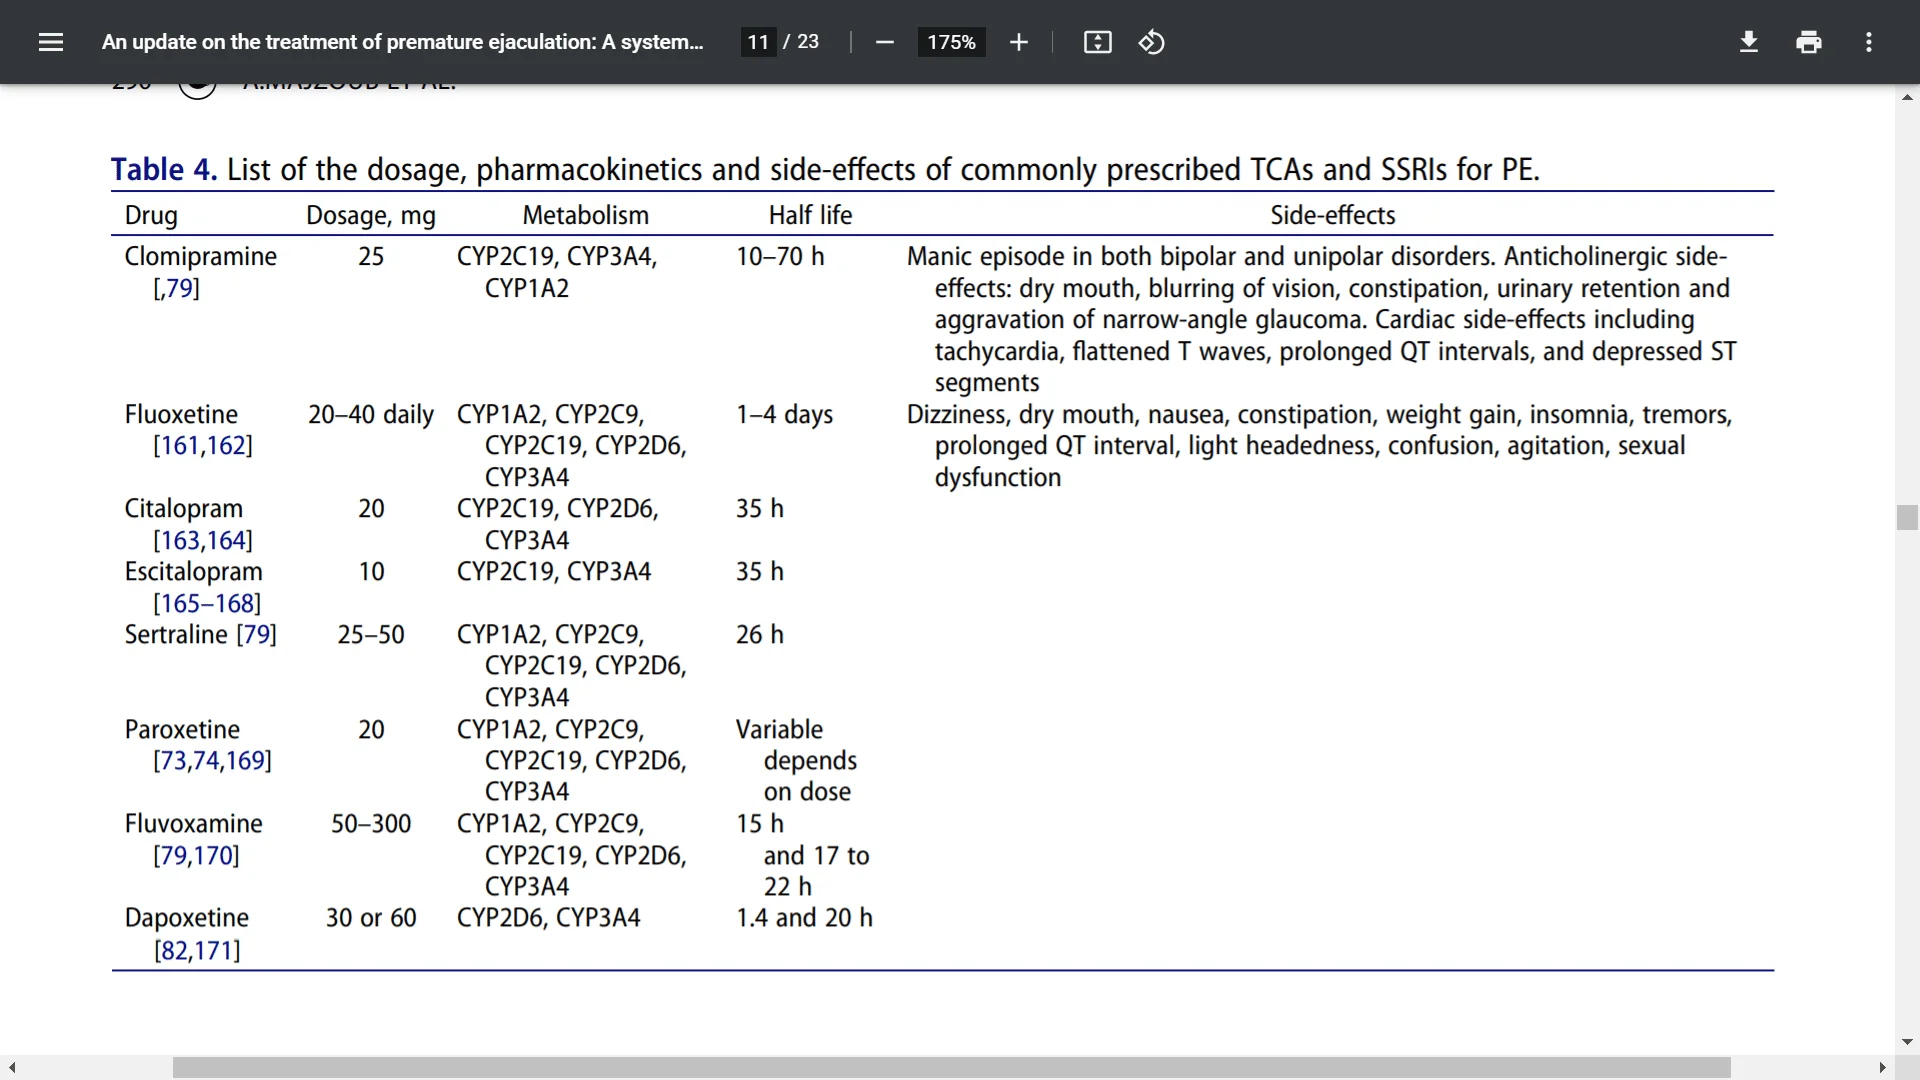Viewport: 1920px width, 1080px height.
Task: Click the vertical scrollbar thumb
Action: click(1907, 517)
